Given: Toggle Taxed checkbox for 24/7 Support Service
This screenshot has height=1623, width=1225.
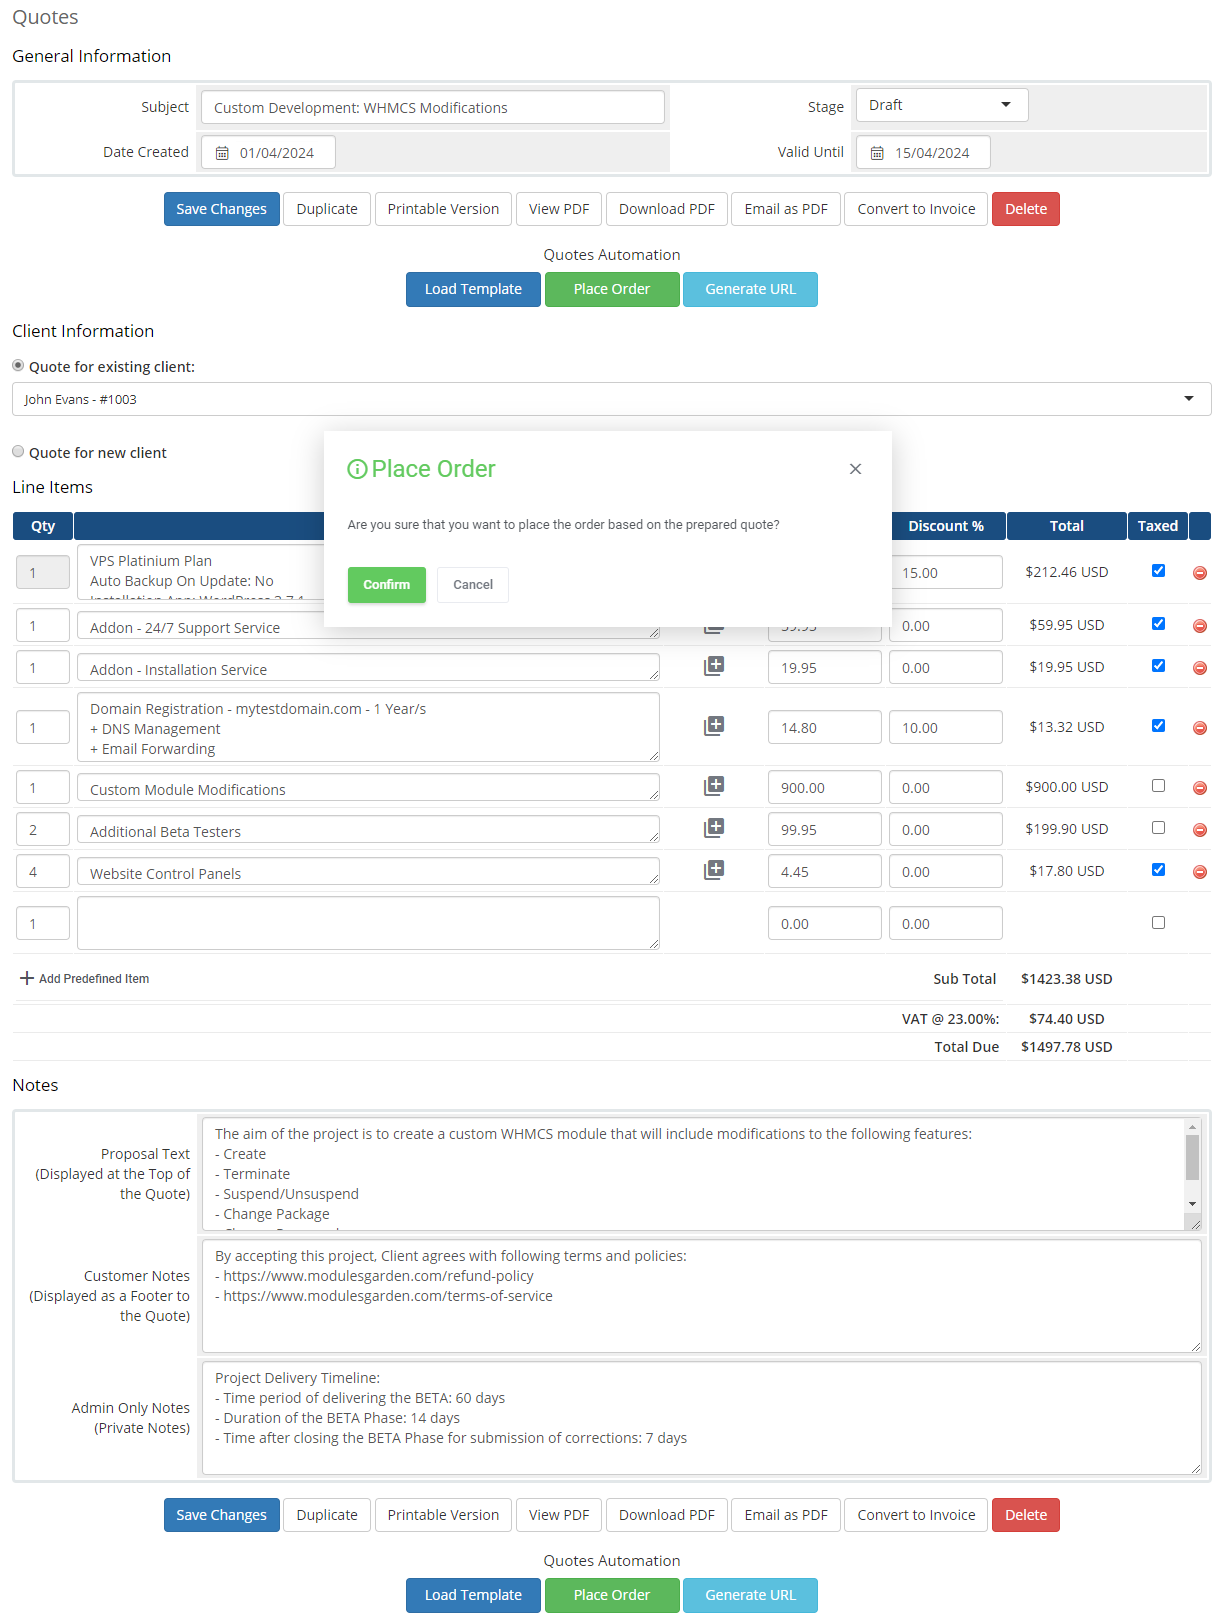Looking at the screenshot, I should 1158,624.
